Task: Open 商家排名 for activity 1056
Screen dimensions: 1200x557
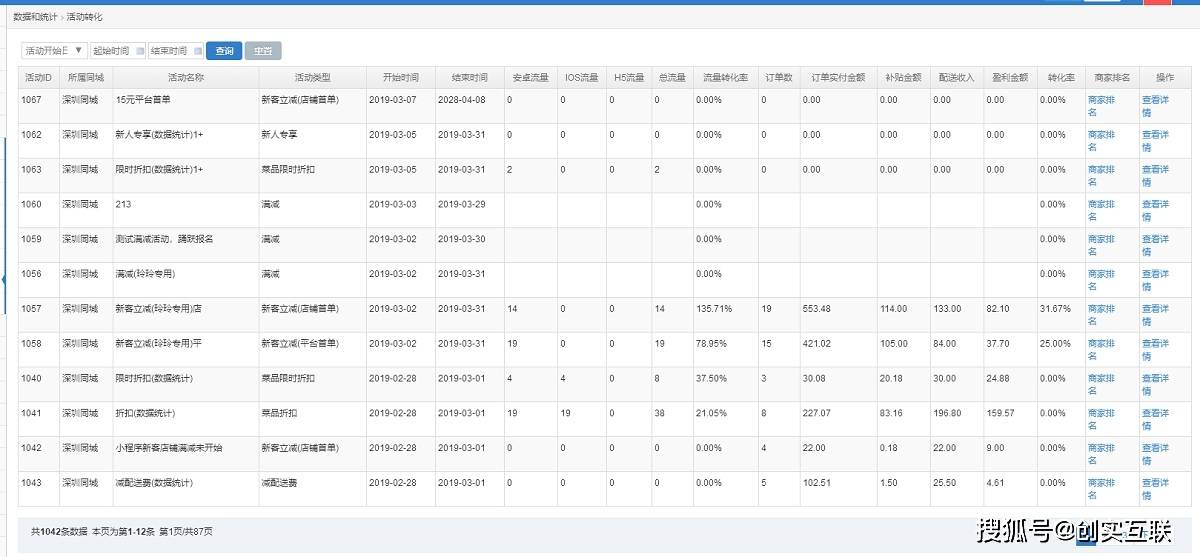Action: point(1100,280)
